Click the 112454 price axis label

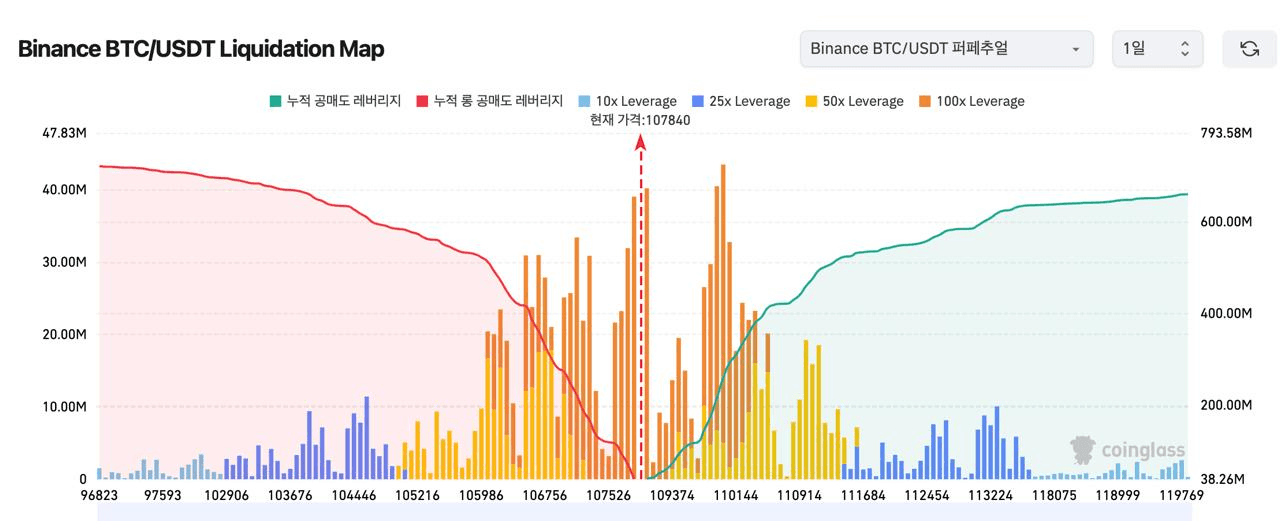[x=928, y=495]
